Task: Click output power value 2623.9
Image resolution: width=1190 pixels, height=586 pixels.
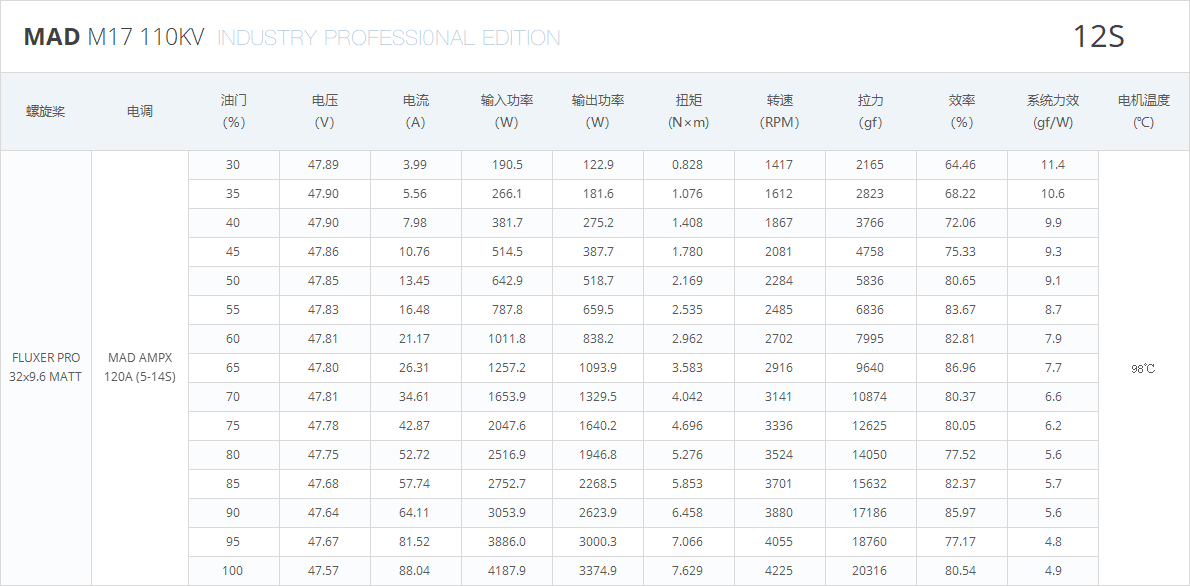Action: pyautogui.click(x=597, y=513)
